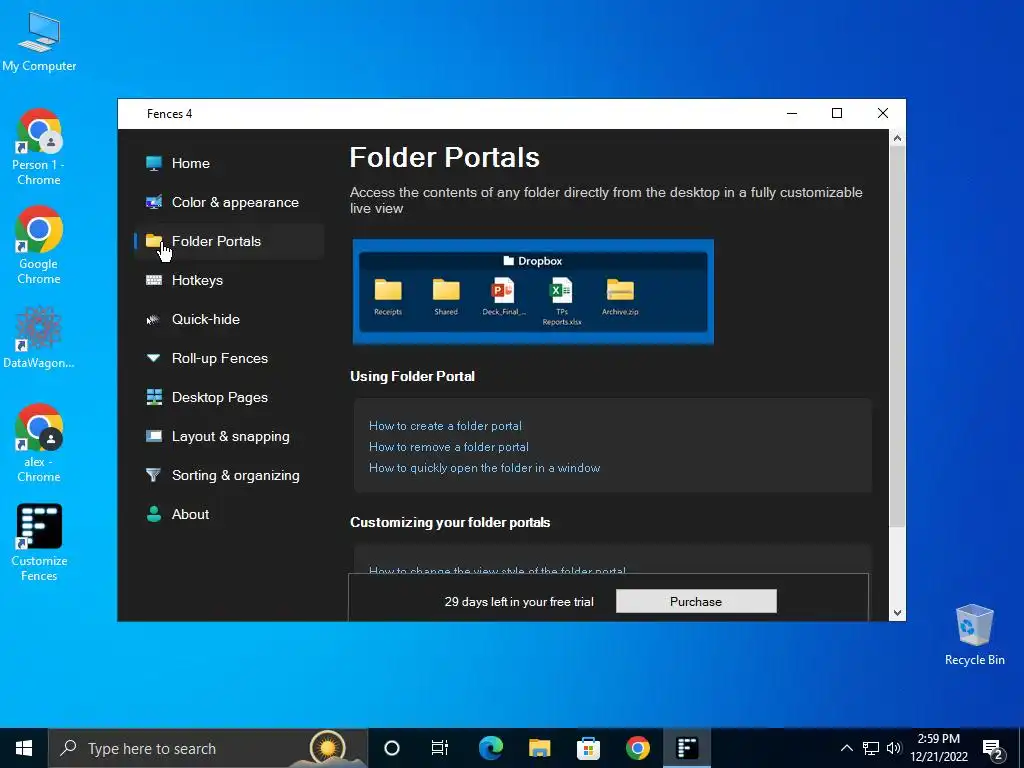Open the Hotkeys settings page
This screenshot has height=768, width=1024.
(229, 280)
